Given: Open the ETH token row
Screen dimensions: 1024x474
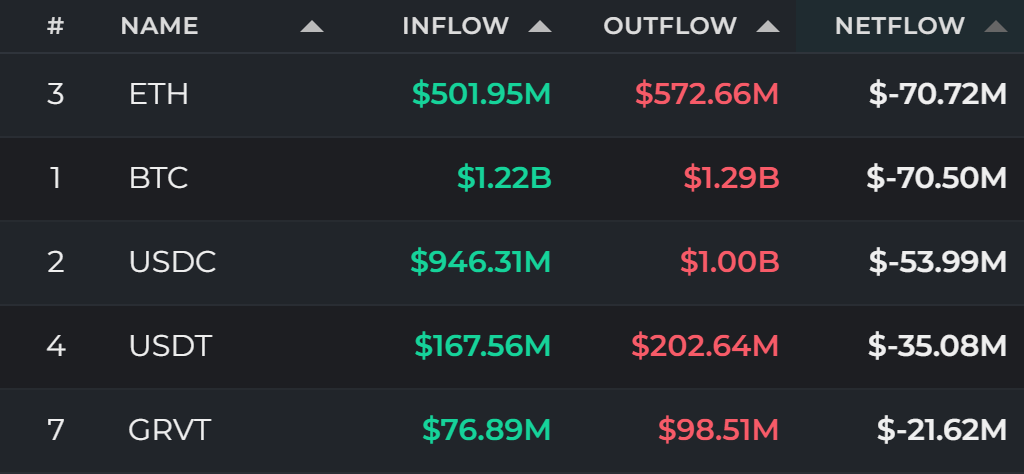Looking at the screenshot, I should pyautogui.click(x=512, y=95).
